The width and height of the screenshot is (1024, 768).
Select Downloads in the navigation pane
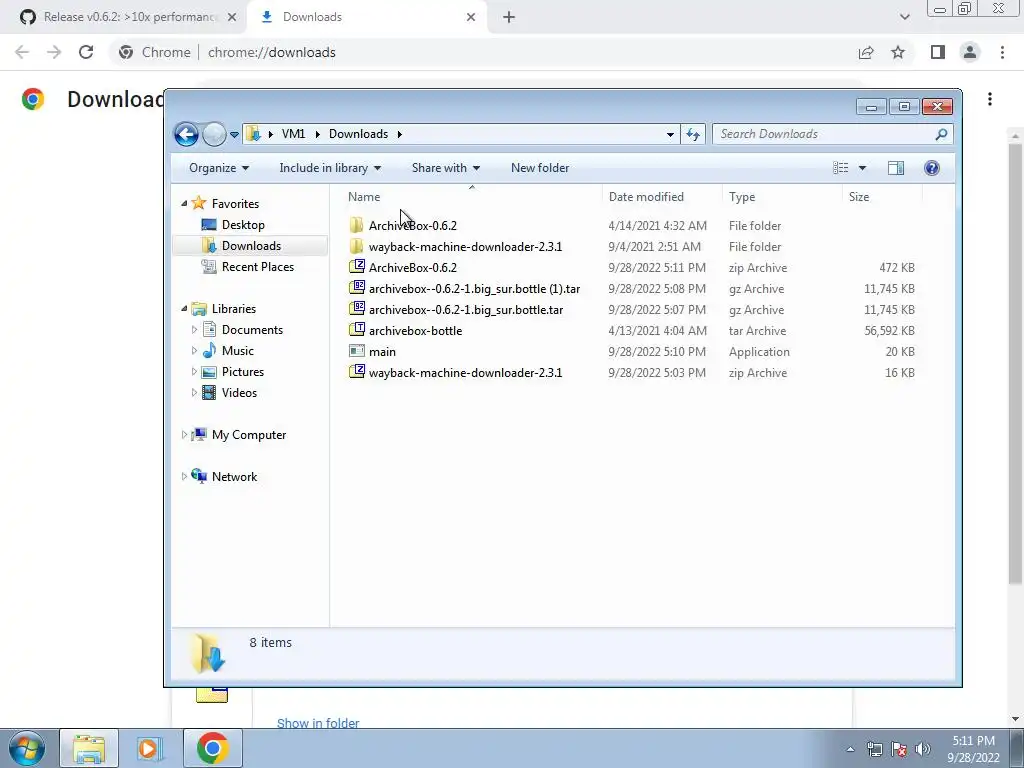(251, 246)
